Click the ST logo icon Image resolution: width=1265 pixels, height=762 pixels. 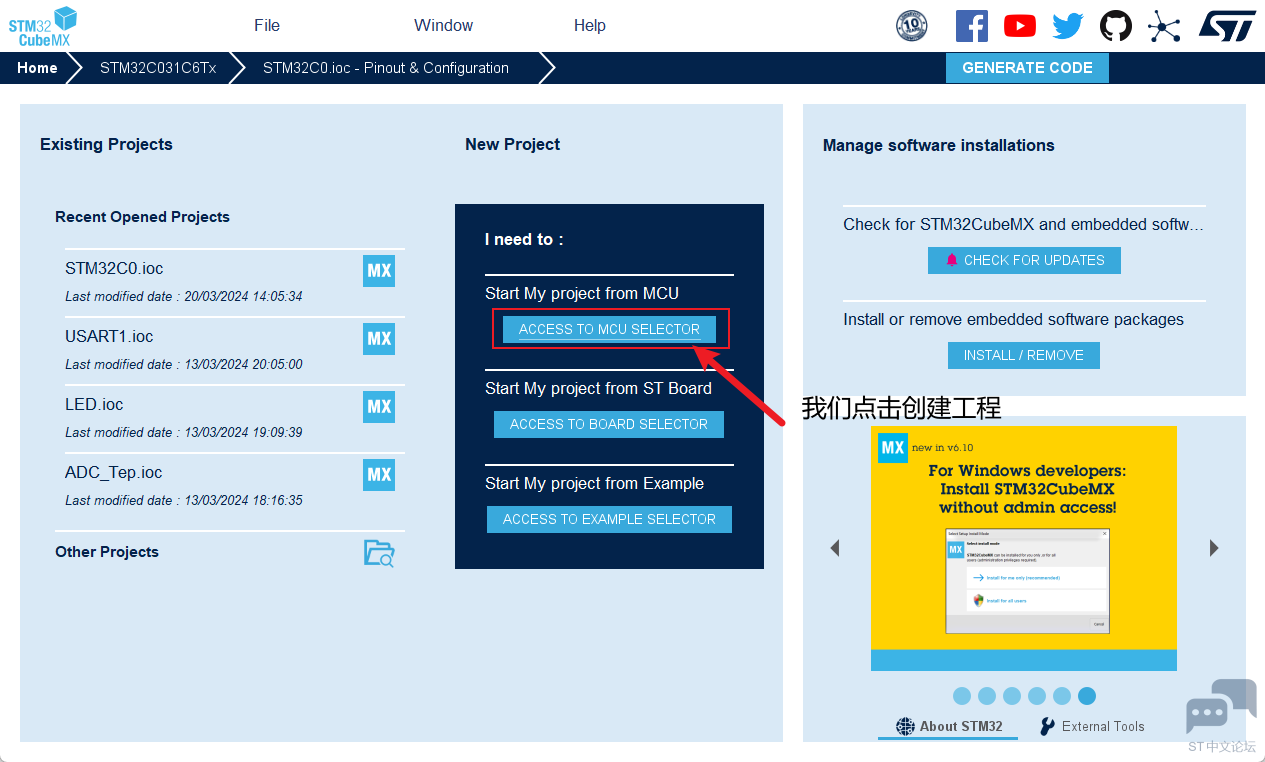click(1227, 26)
